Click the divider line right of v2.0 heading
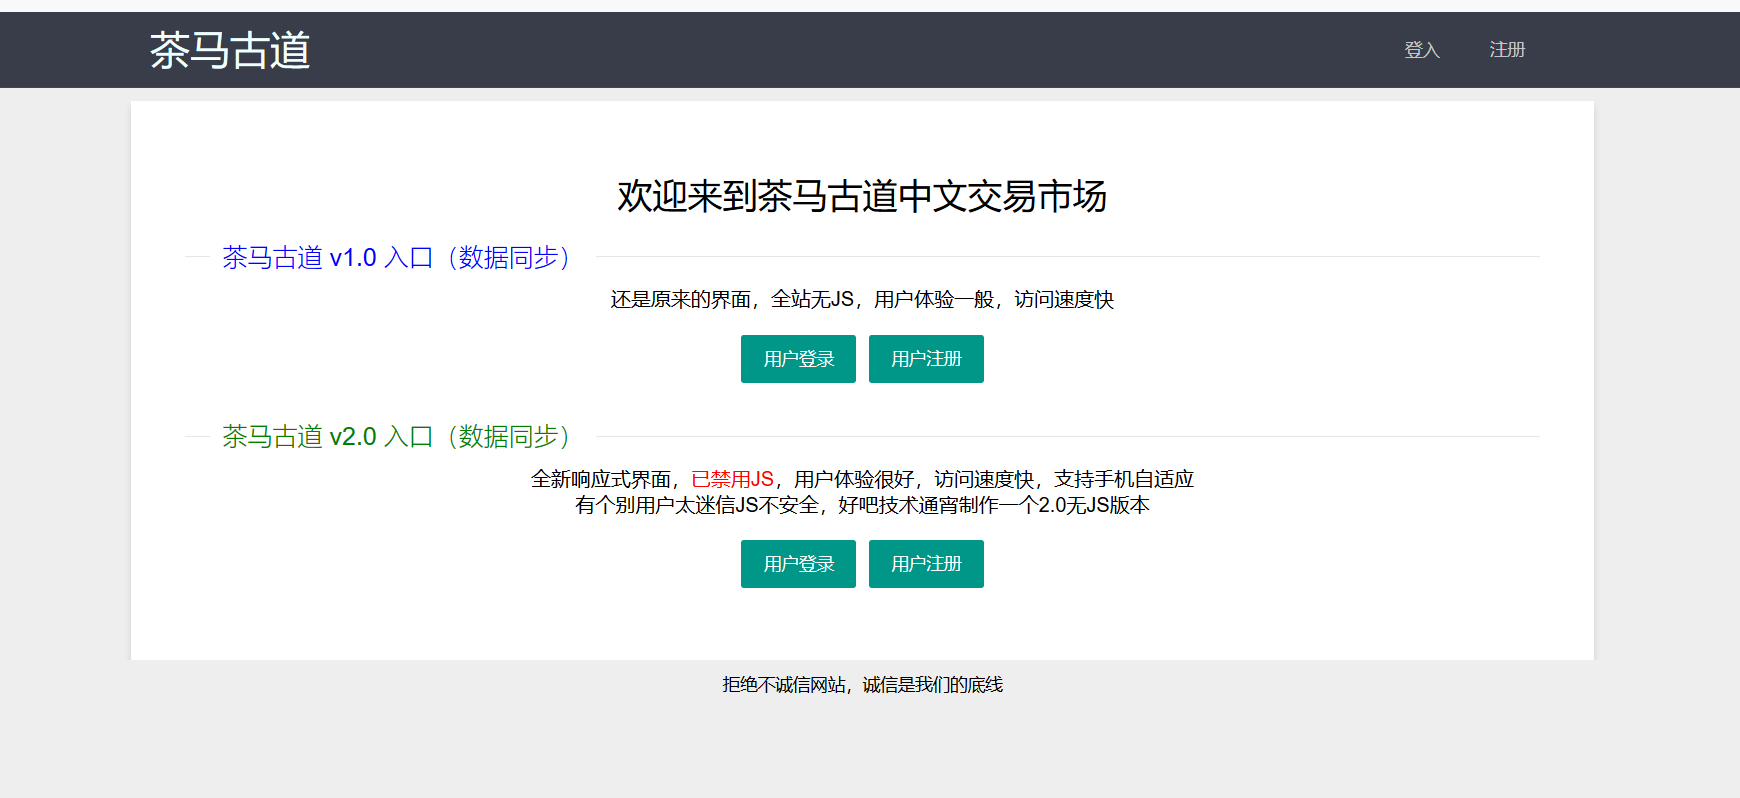 [x=1066, y=437]
